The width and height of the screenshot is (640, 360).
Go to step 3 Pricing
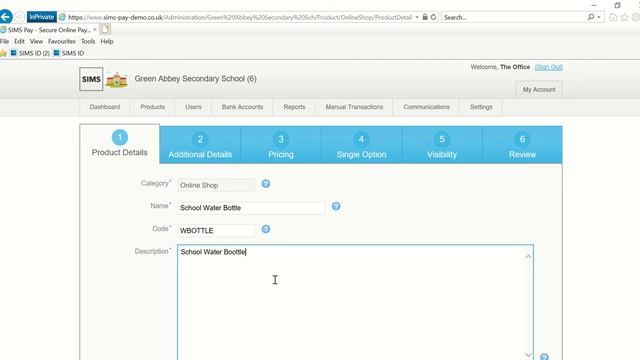click(281, 145)
